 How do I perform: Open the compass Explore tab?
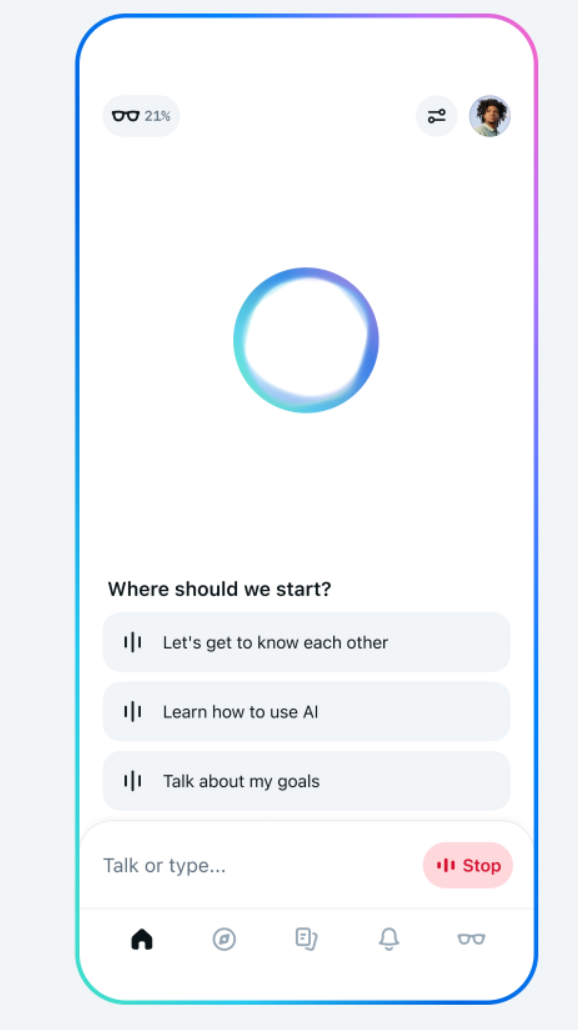coord(224,939)
